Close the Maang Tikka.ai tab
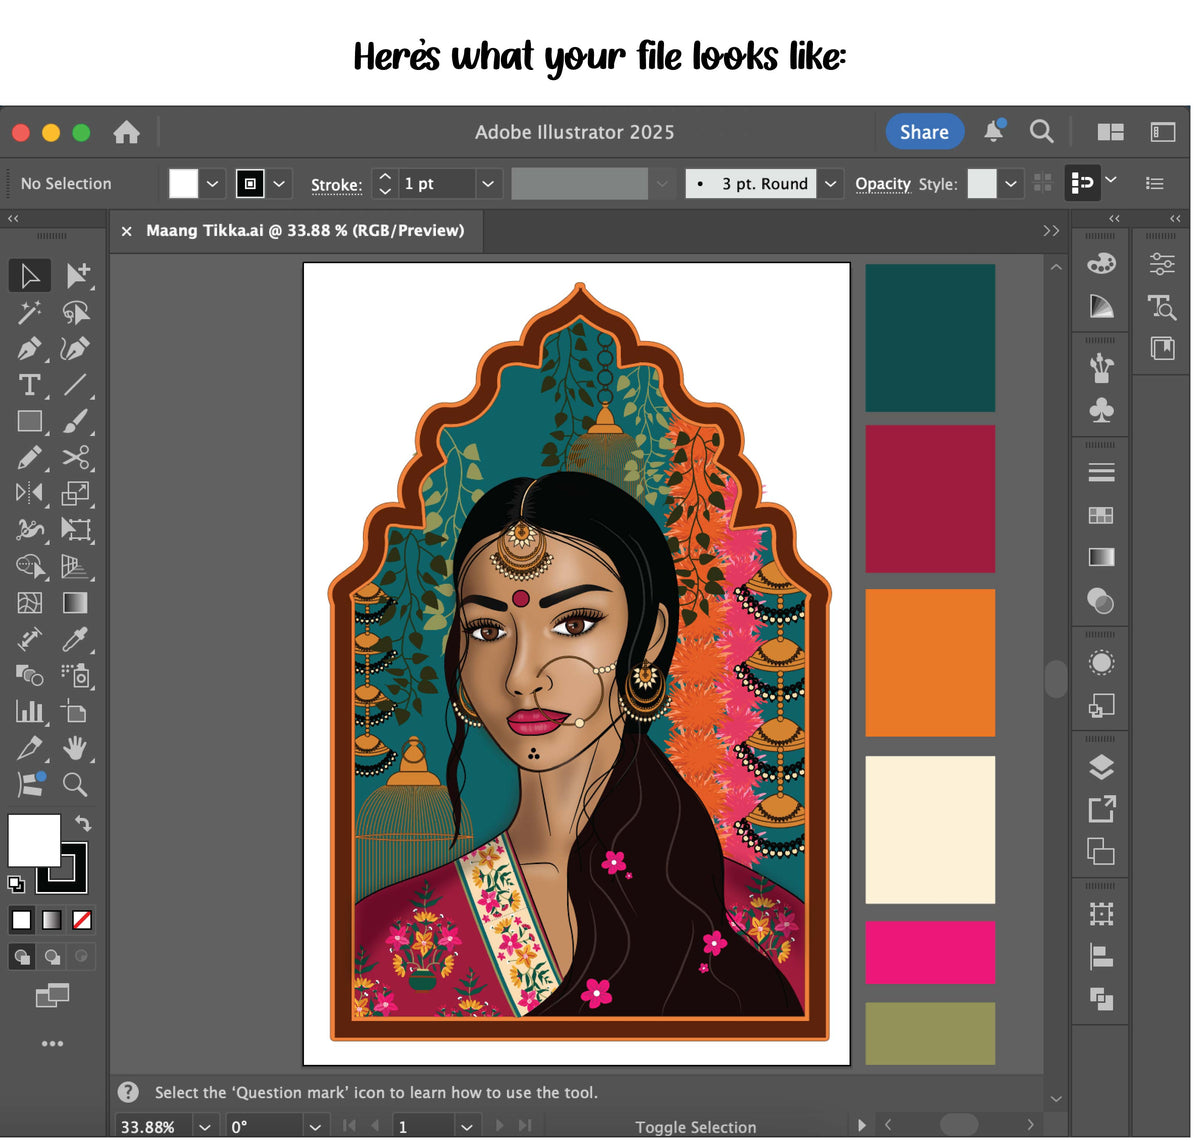1200x1142 pixels. [127, 231]
